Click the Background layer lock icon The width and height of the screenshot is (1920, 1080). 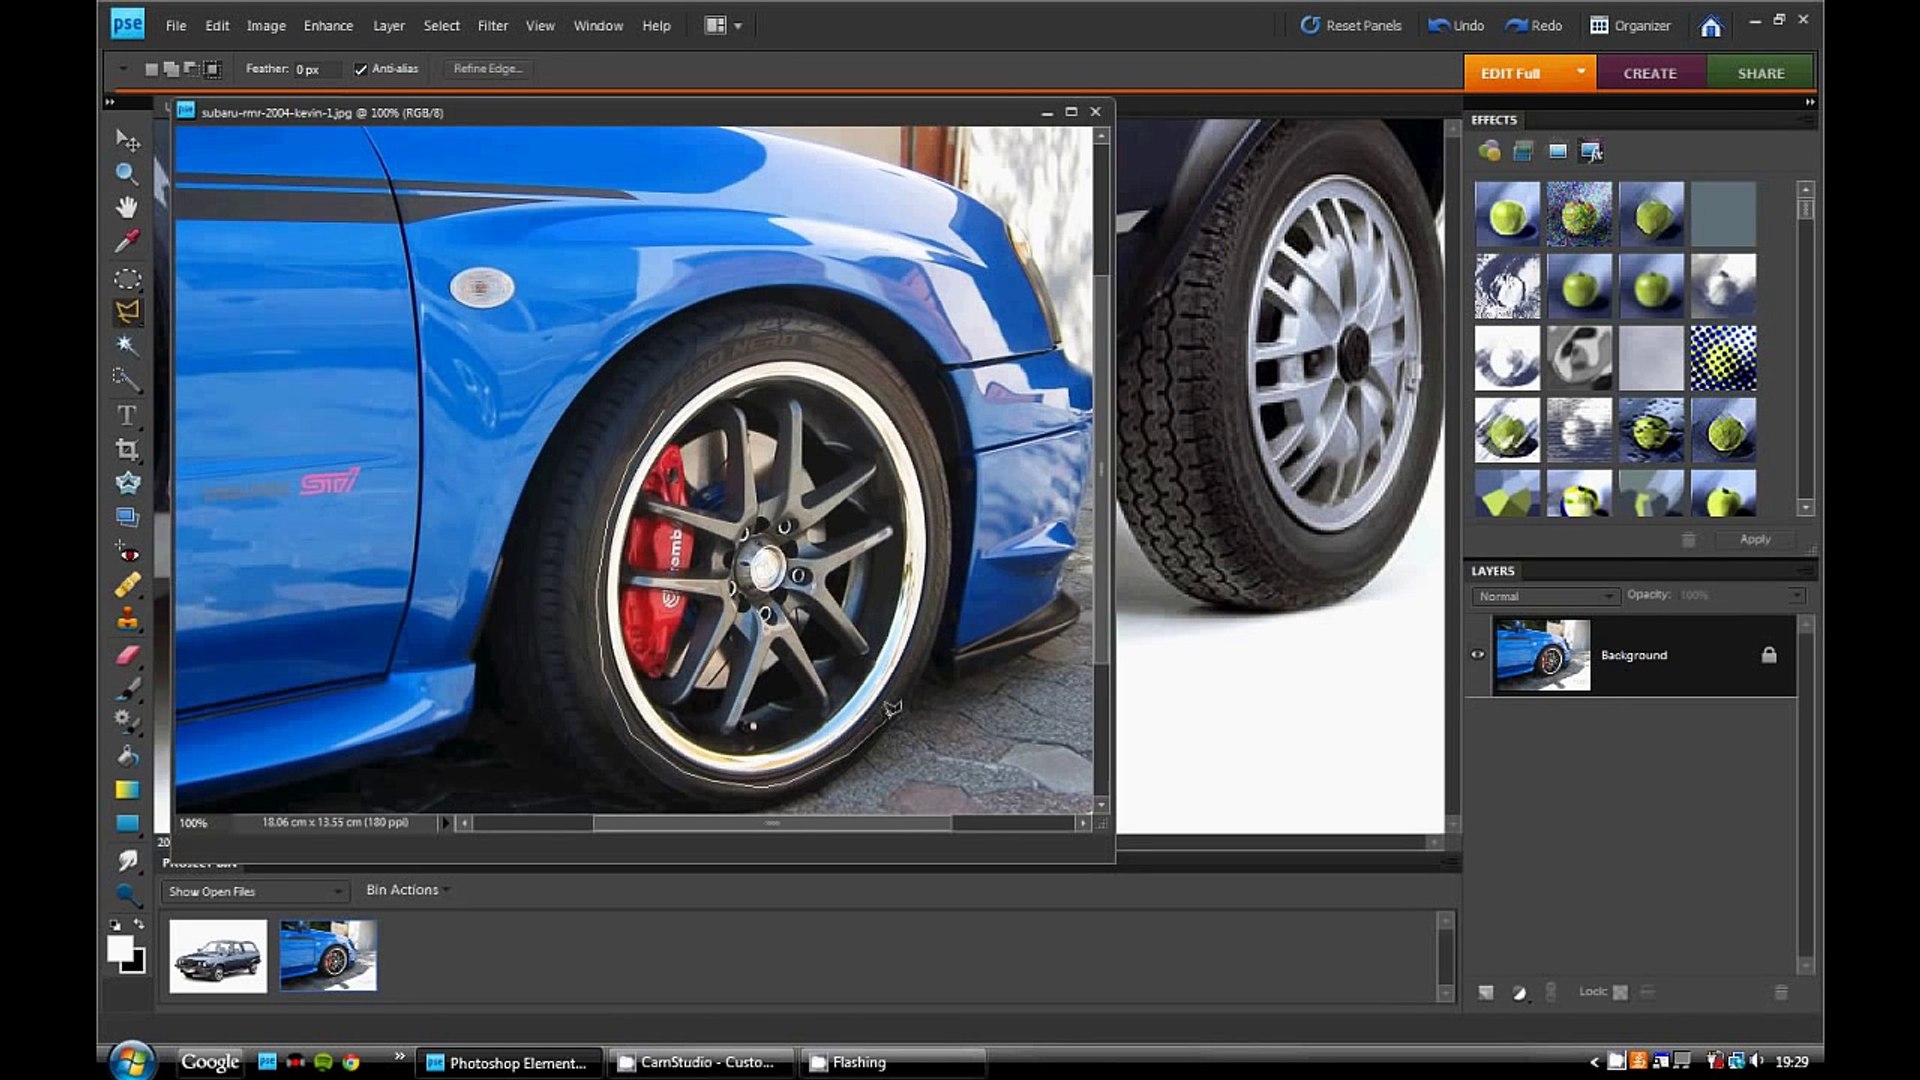pyautogui.click(x=1768, y=655)
